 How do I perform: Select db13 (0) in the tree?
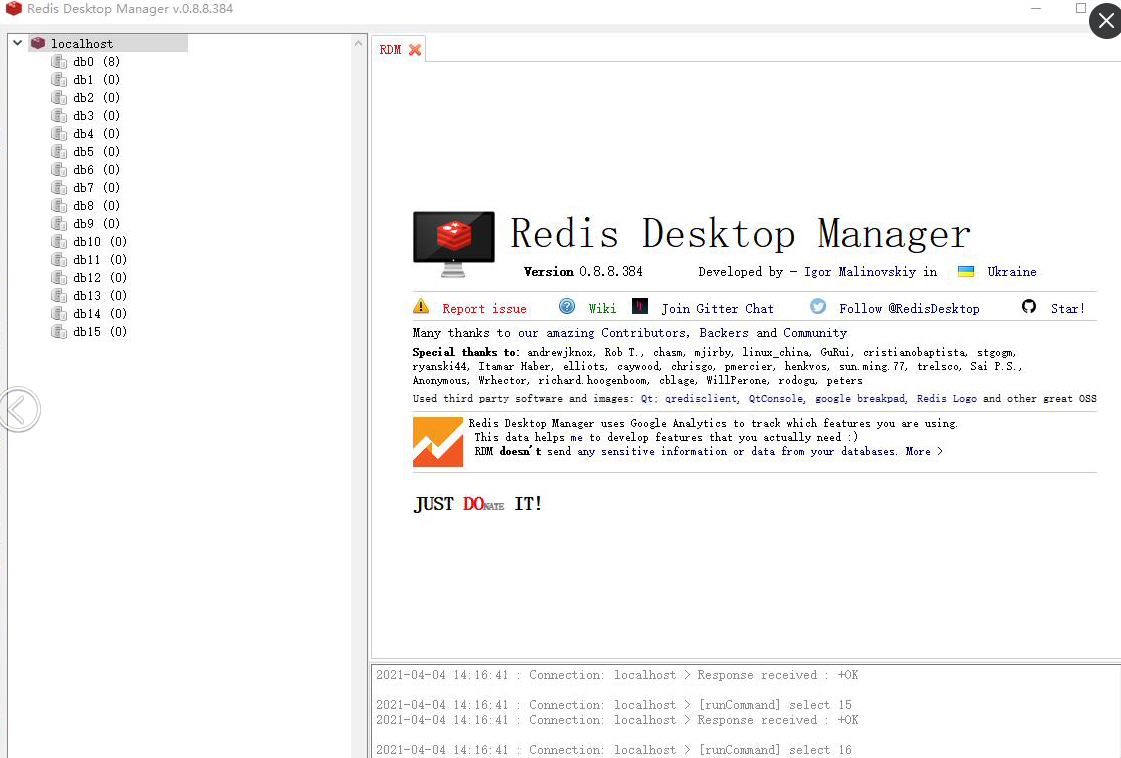100,295
